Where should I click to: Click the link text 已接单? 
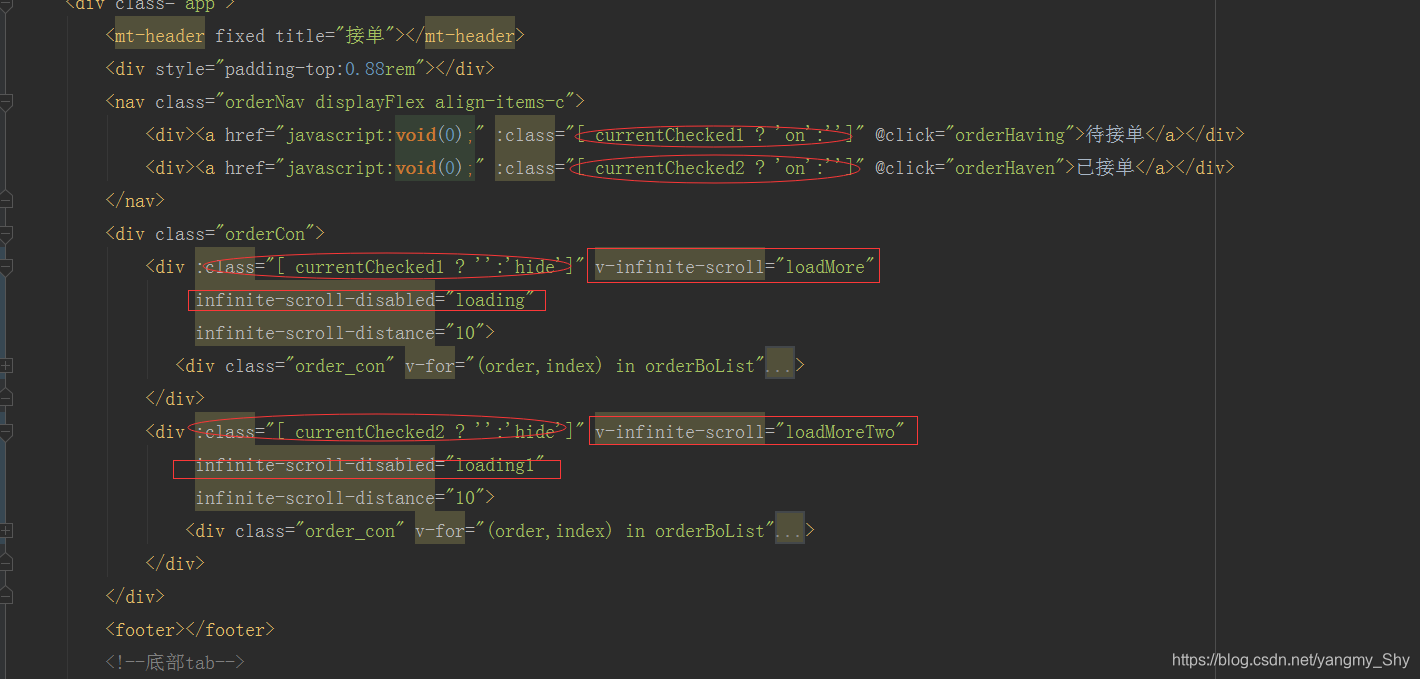coord(1104,168)
